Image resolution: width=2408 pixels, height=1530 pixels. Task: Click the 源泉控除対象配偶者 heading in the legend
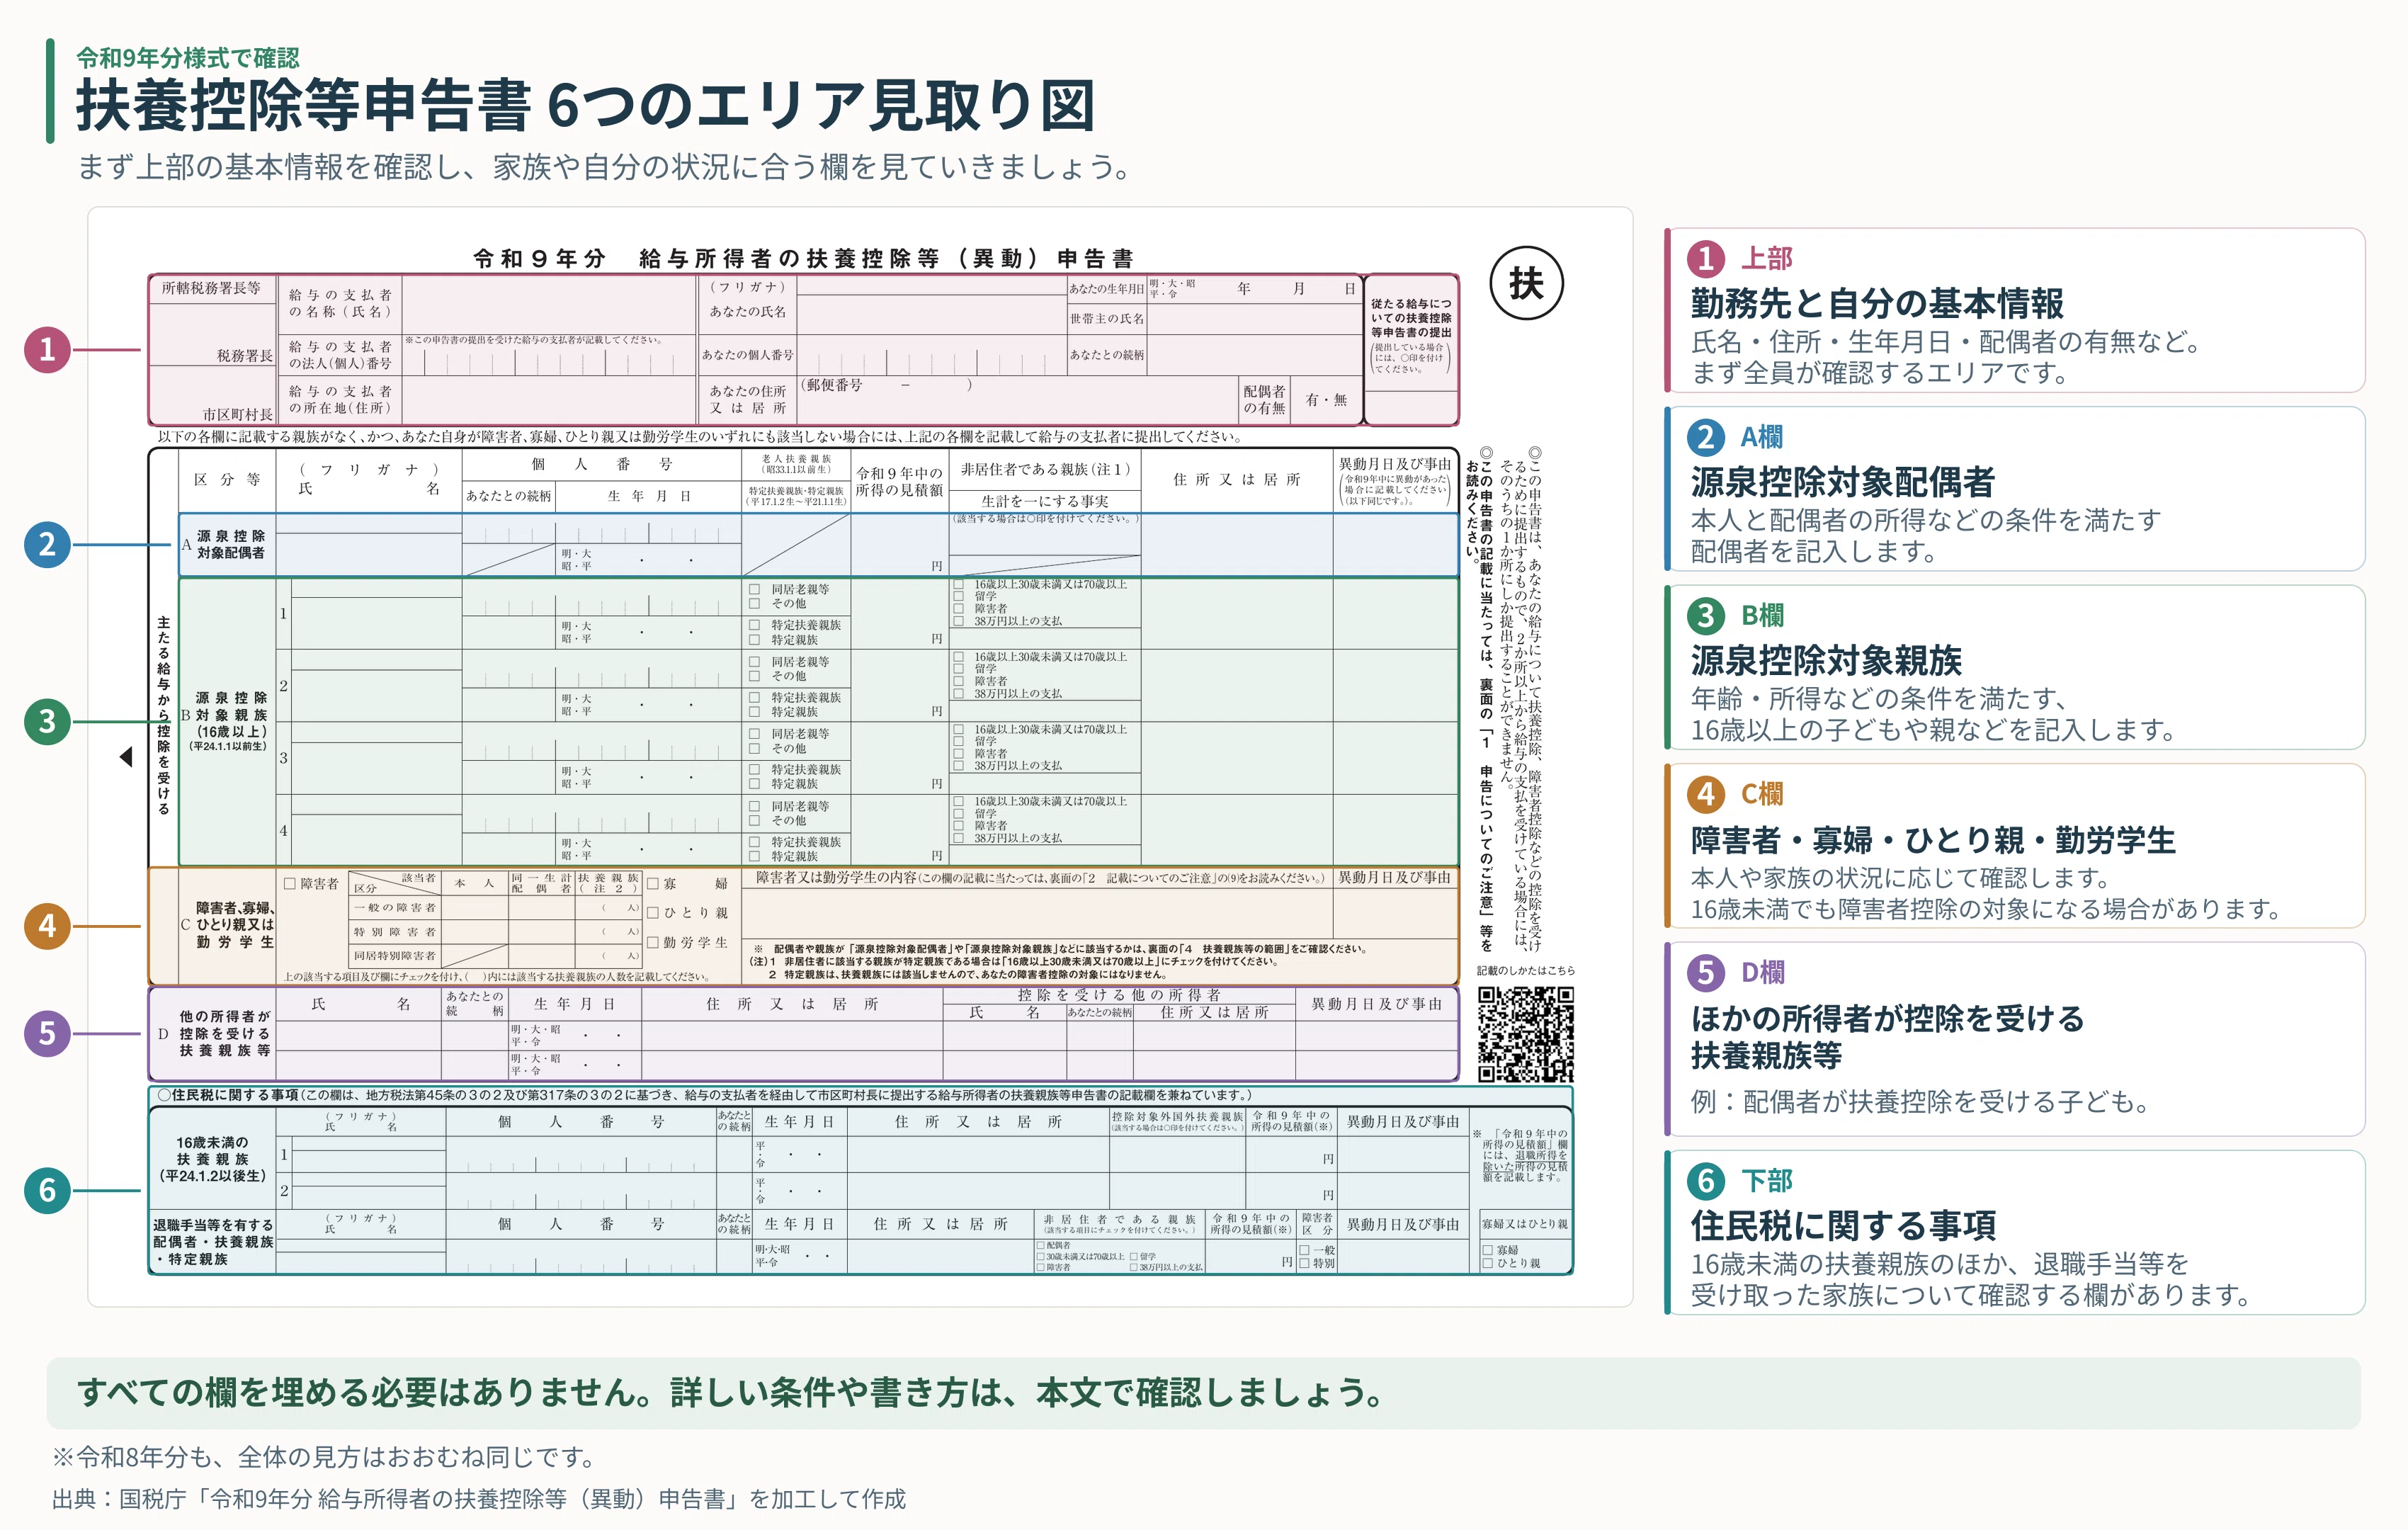coord(1842,482)
